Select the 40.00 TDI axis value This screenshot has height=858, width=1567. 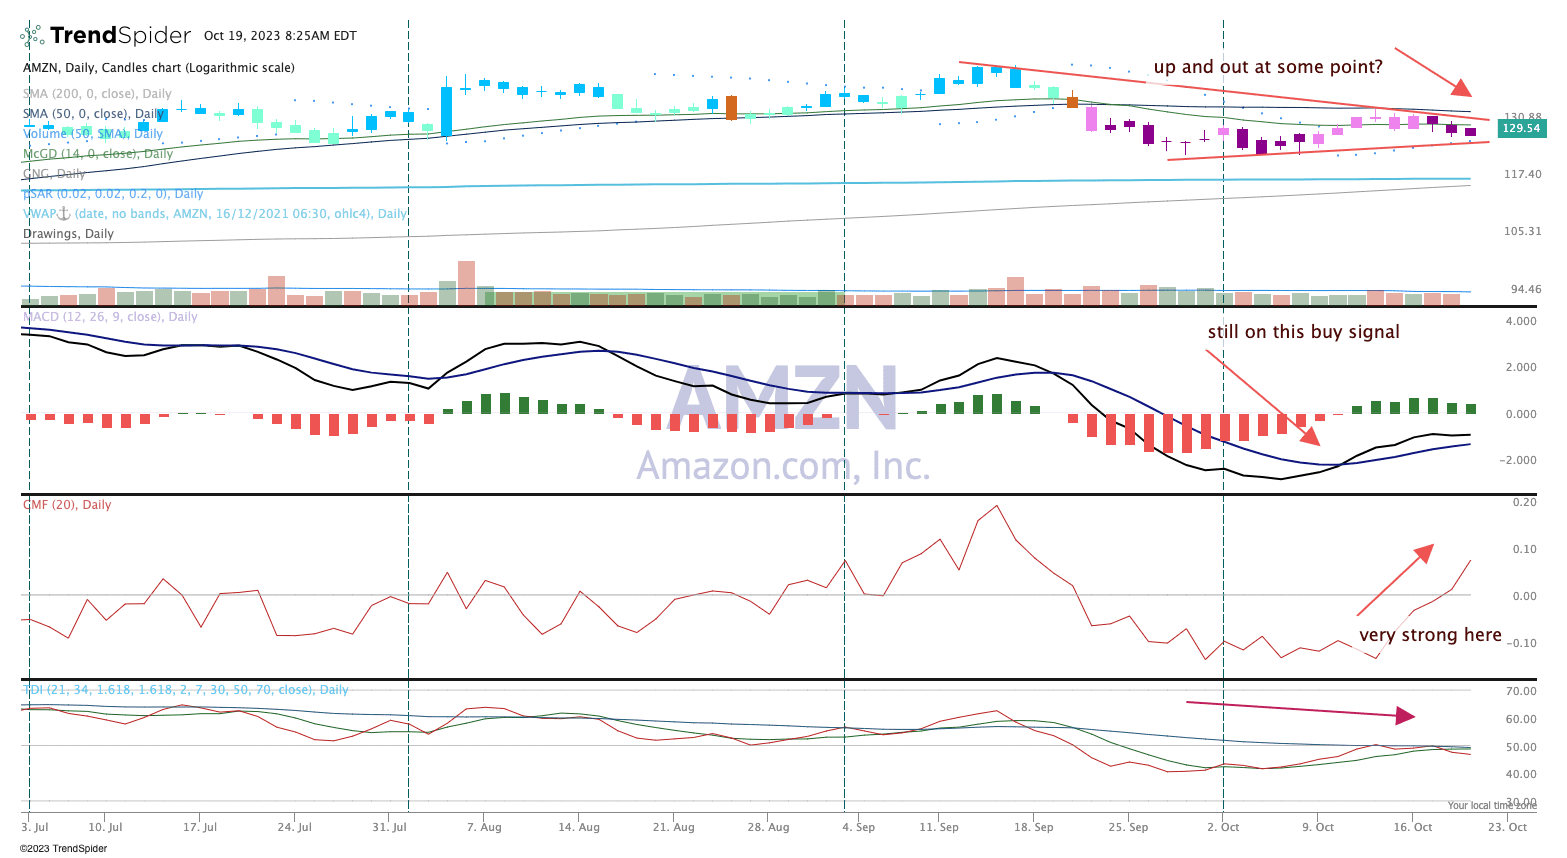coord(1521,774)
